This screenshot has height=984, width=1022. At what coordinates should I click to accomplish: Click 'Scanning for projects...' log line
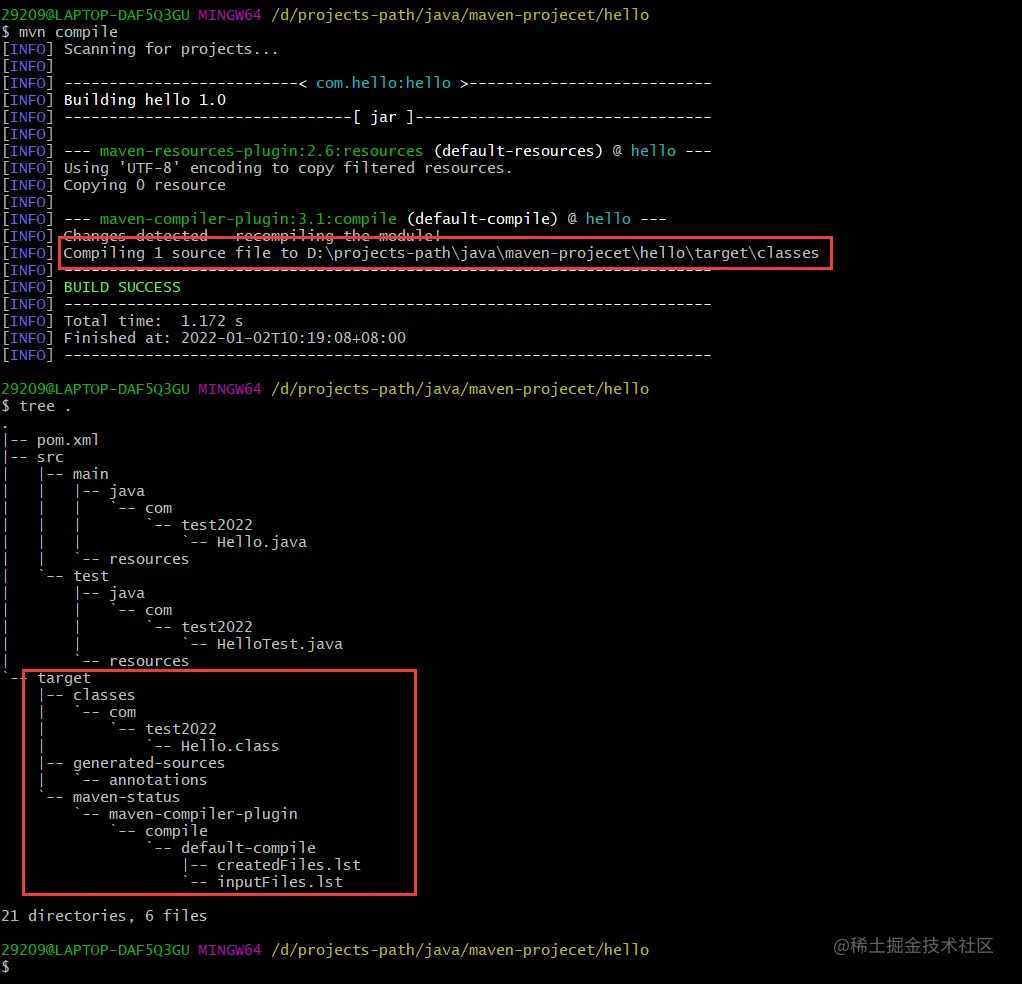click(171, 49)
